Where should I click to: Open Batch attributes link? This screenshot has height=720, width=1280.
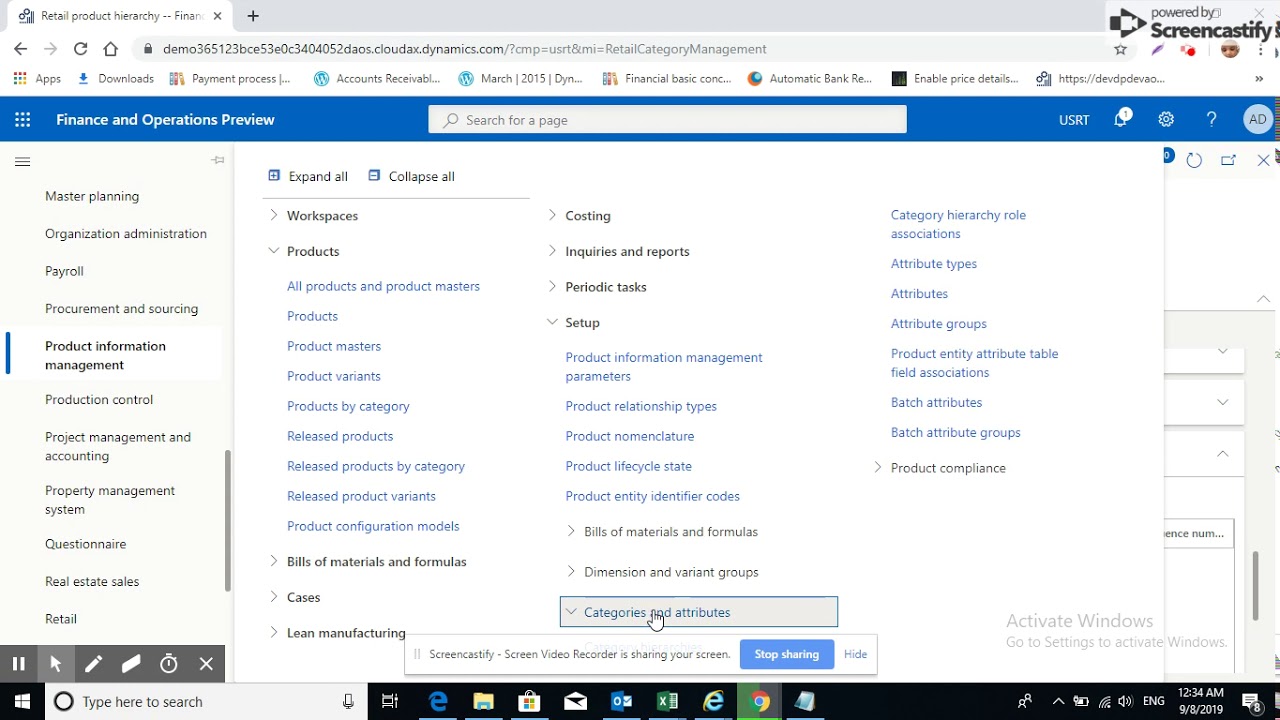click(936, 402)
